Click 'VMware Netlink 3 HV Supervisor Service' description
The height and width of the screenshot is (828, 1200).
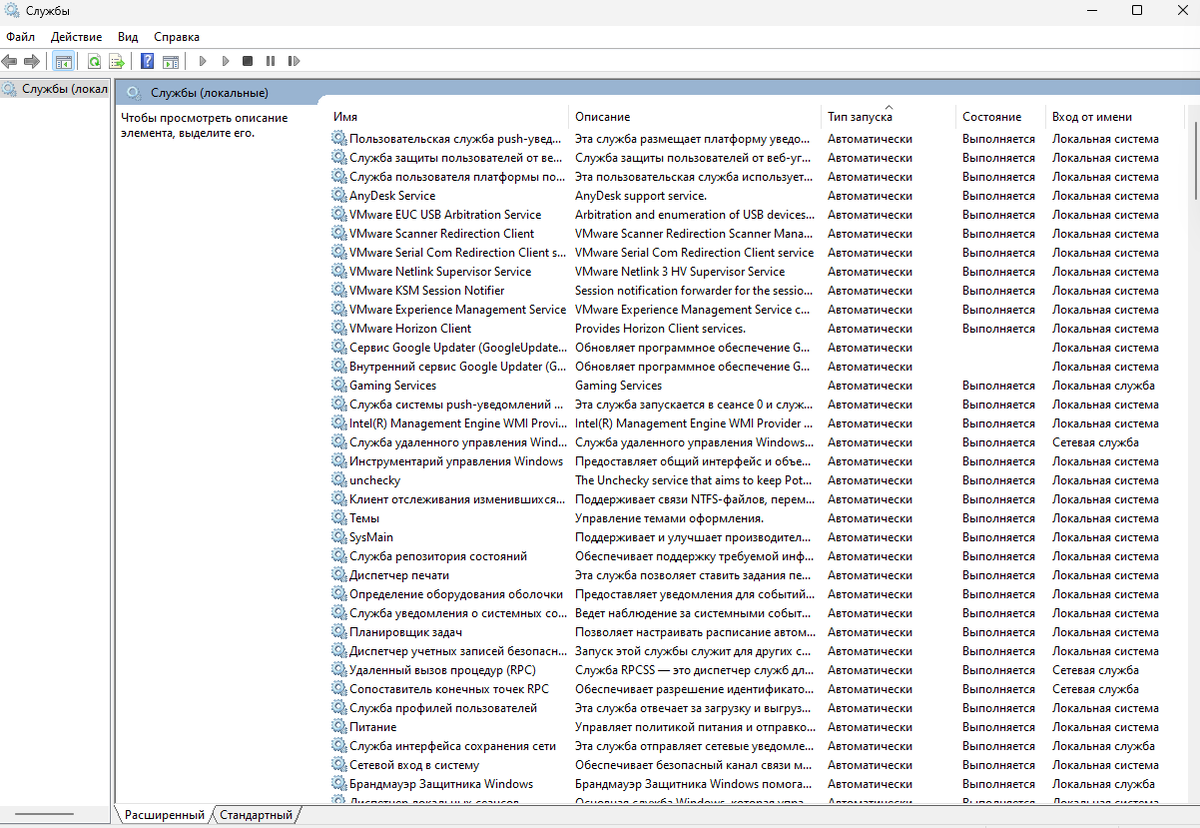[680, 272]
